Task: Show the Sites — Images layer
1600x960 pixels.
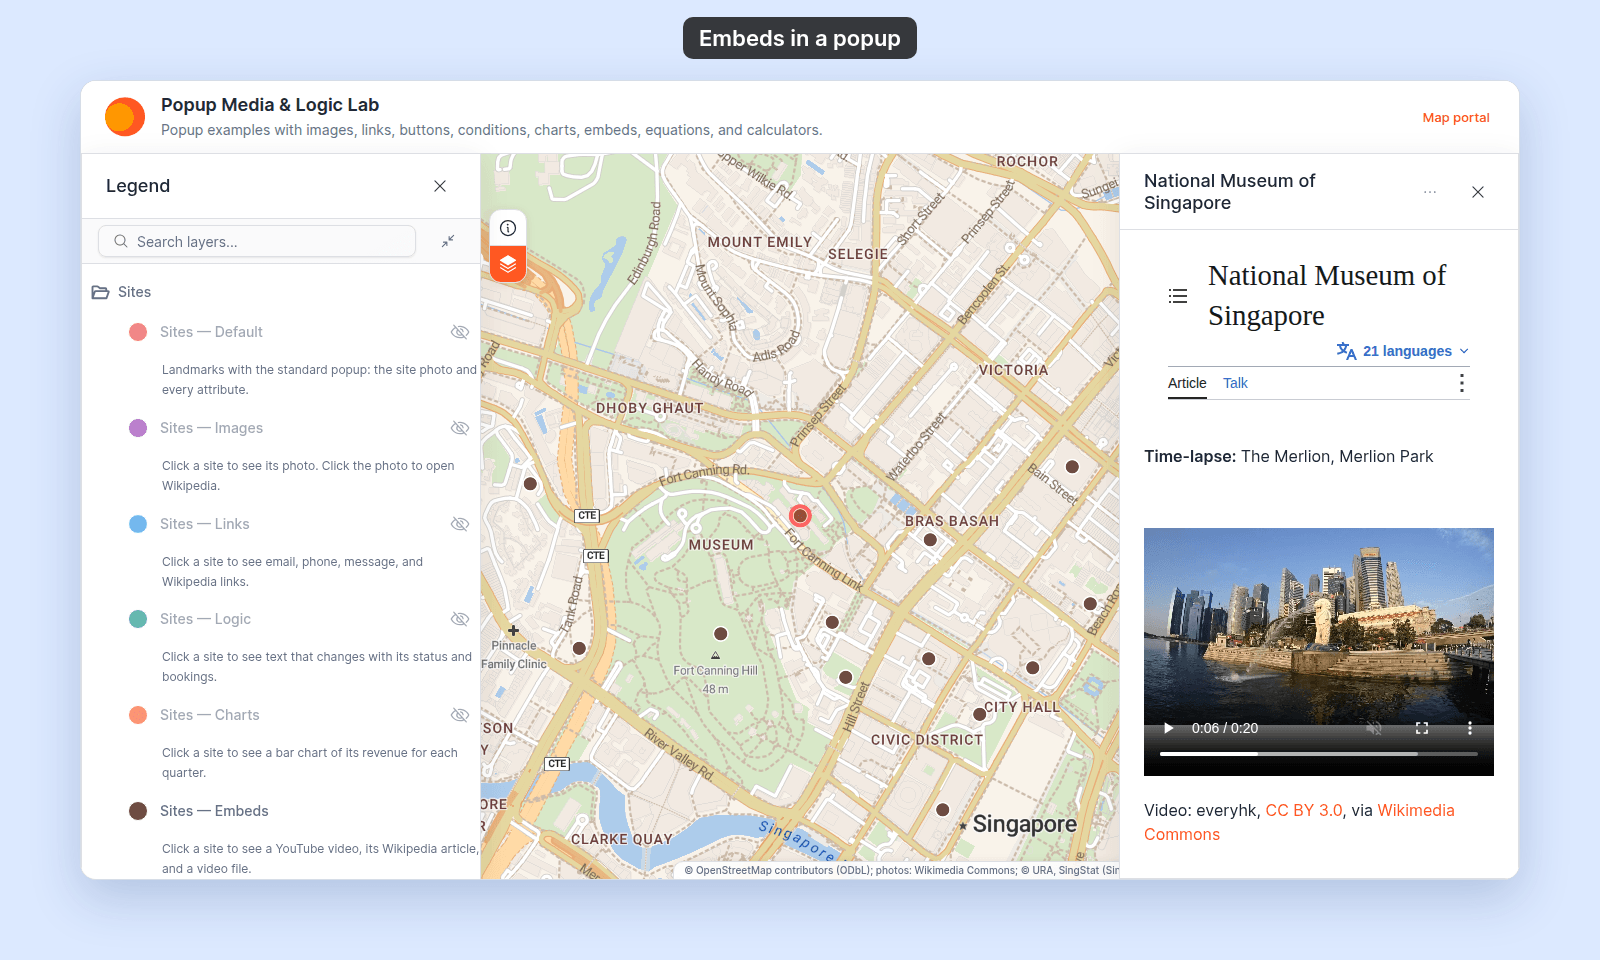Action: pos(460,428)
